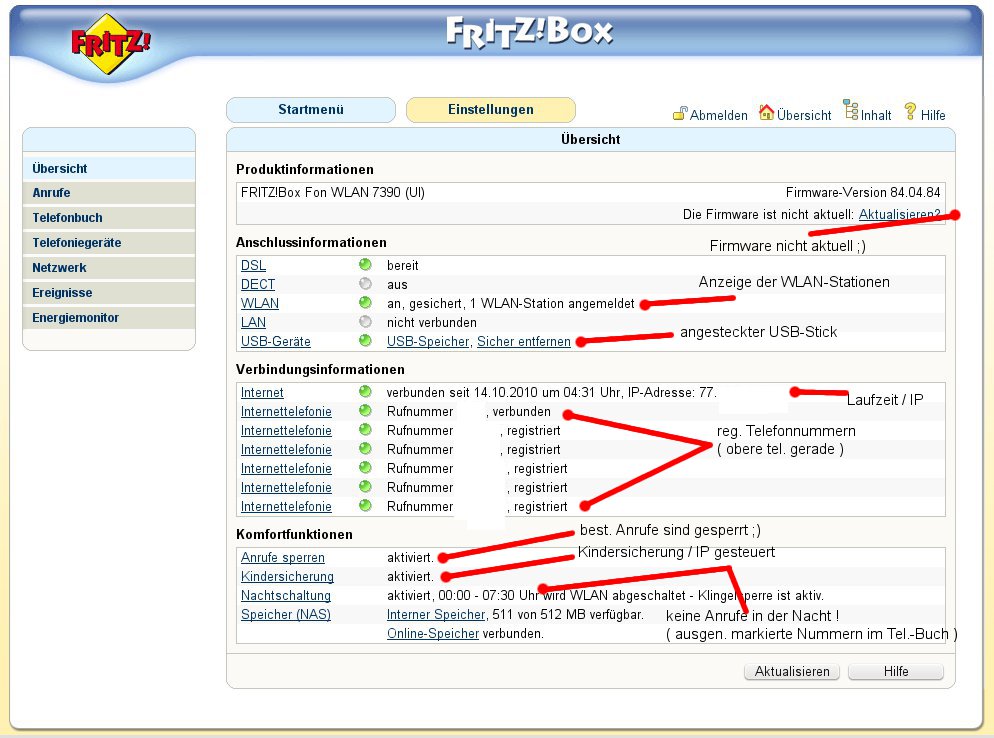994x738 pixels.
Task: Click the green status LED beside WLAN
Action: (365, 302)
